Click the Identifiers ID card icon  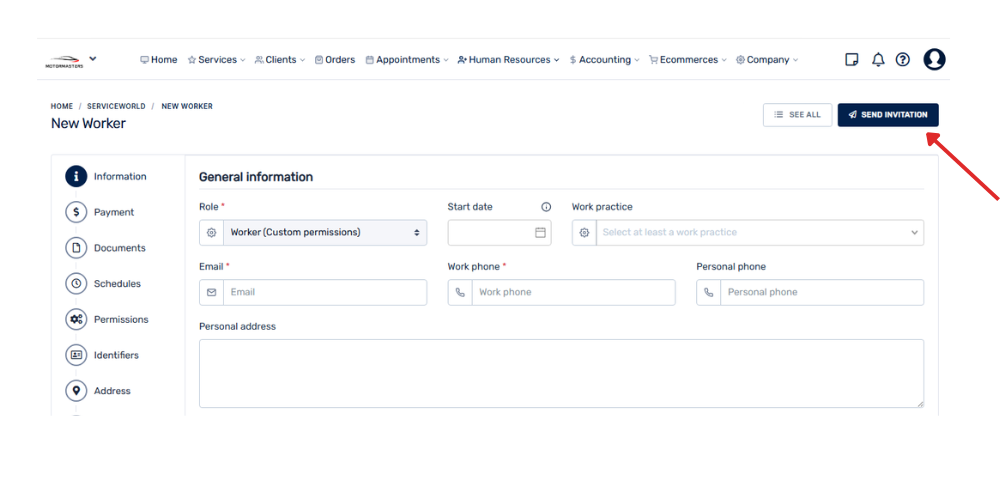tap(76, 355)
